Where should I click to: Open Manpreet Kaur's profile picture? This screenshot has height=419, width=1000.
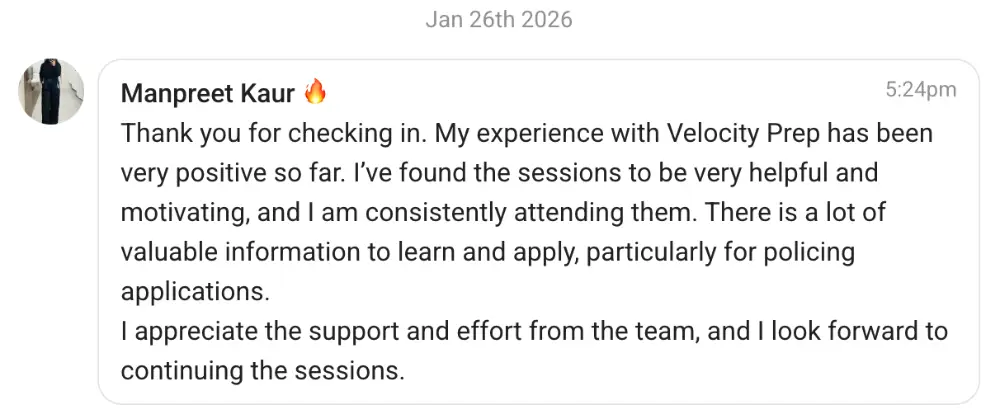pyautogui.click(x=51, y=91)
